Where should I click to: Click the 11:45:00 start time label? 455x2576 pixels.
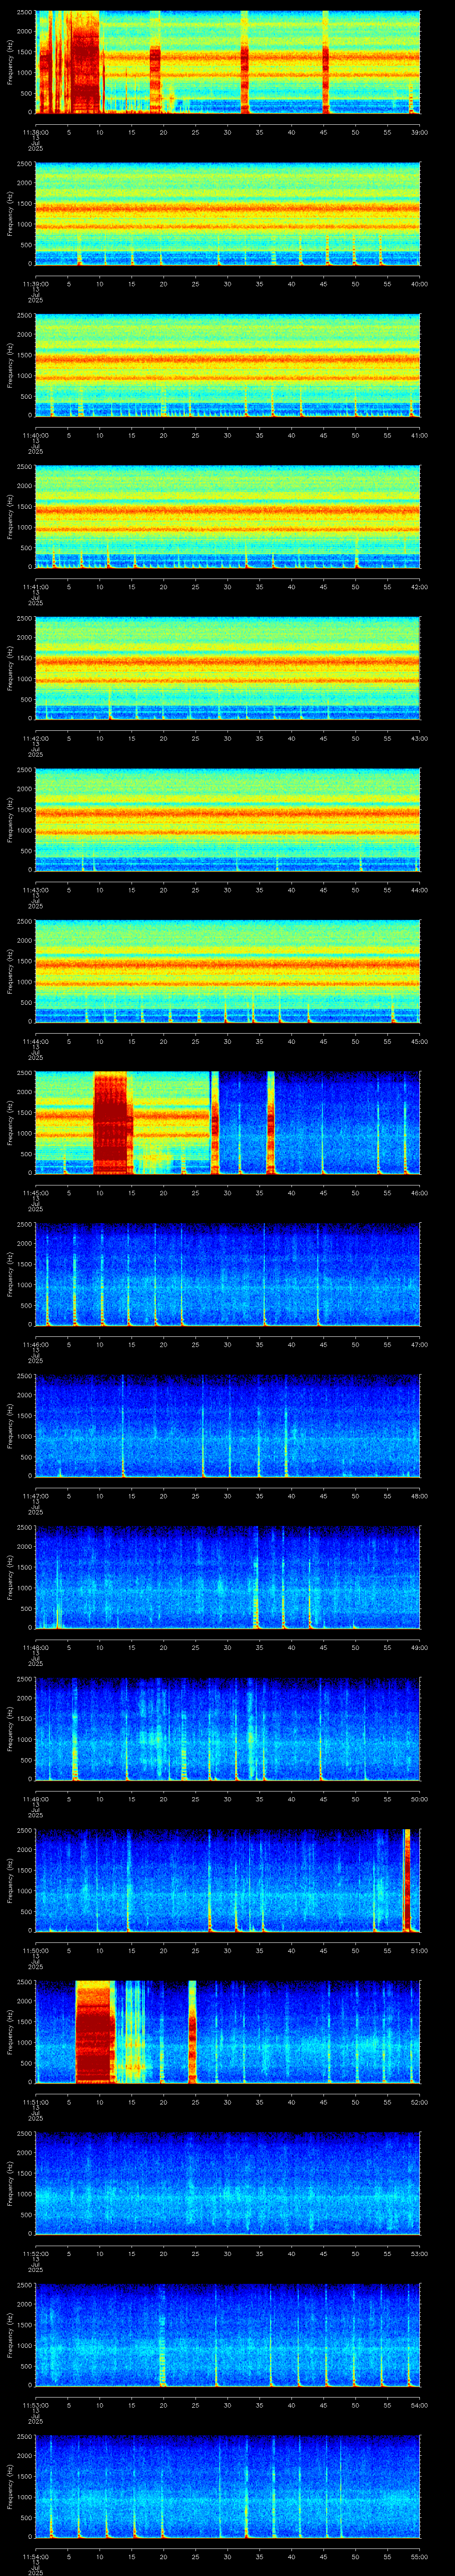[x=35, y=1193]
